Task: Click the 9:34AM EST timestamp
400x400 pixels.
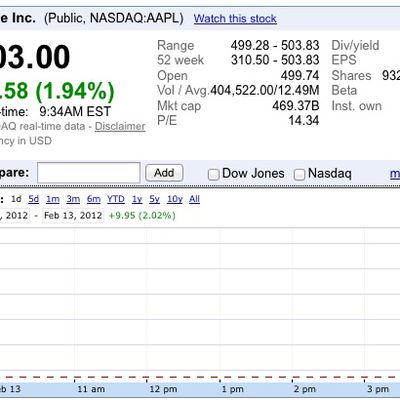Action: tap(75, 111)
